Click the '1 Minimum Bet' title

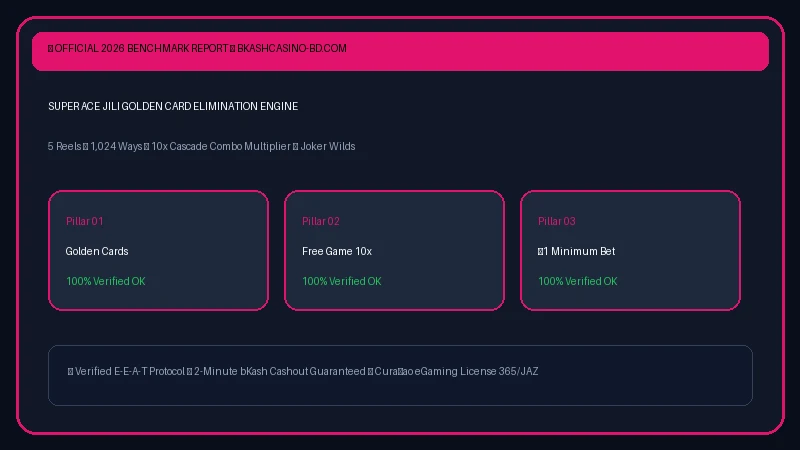577,251
